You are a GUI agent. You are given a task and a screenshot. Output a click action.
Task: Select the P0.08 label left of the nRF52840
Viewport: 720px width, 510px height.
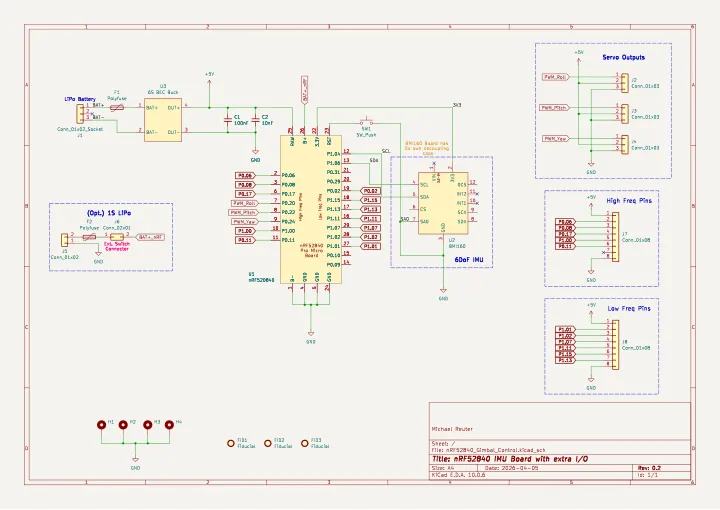[245, 185]
